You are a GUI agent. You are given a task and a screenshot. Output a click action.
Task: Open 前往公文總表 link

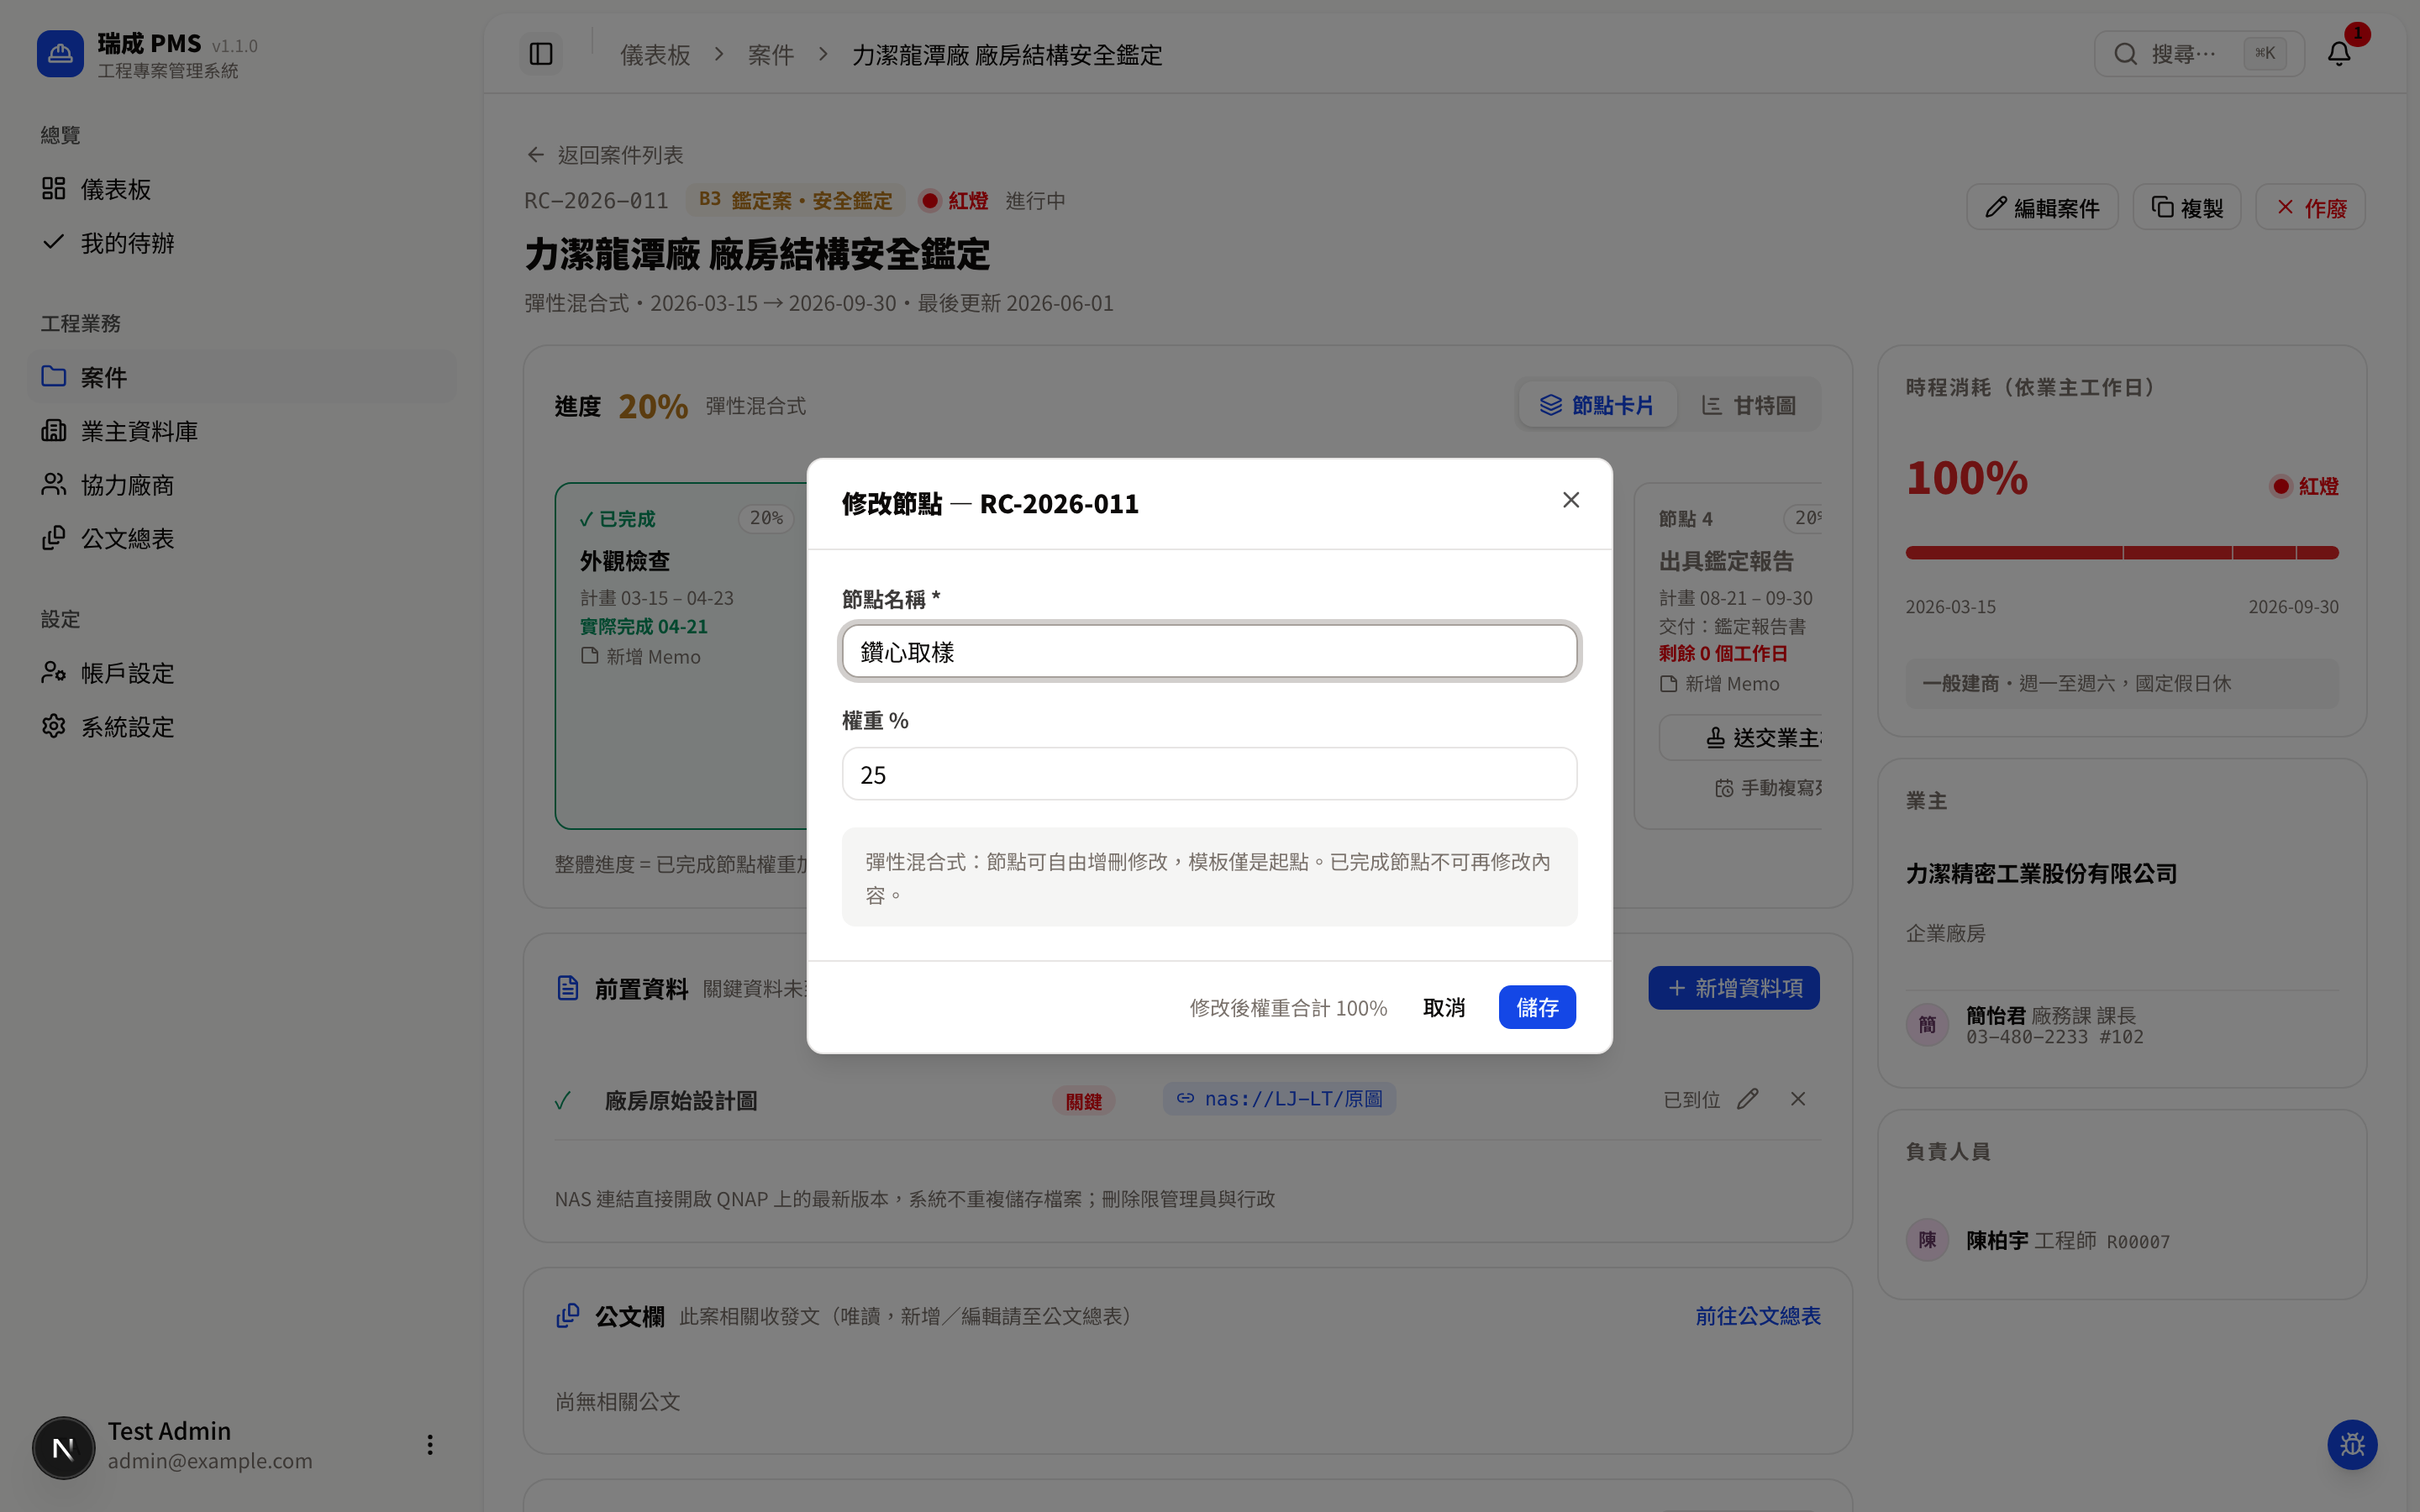coord(1758,1316)
